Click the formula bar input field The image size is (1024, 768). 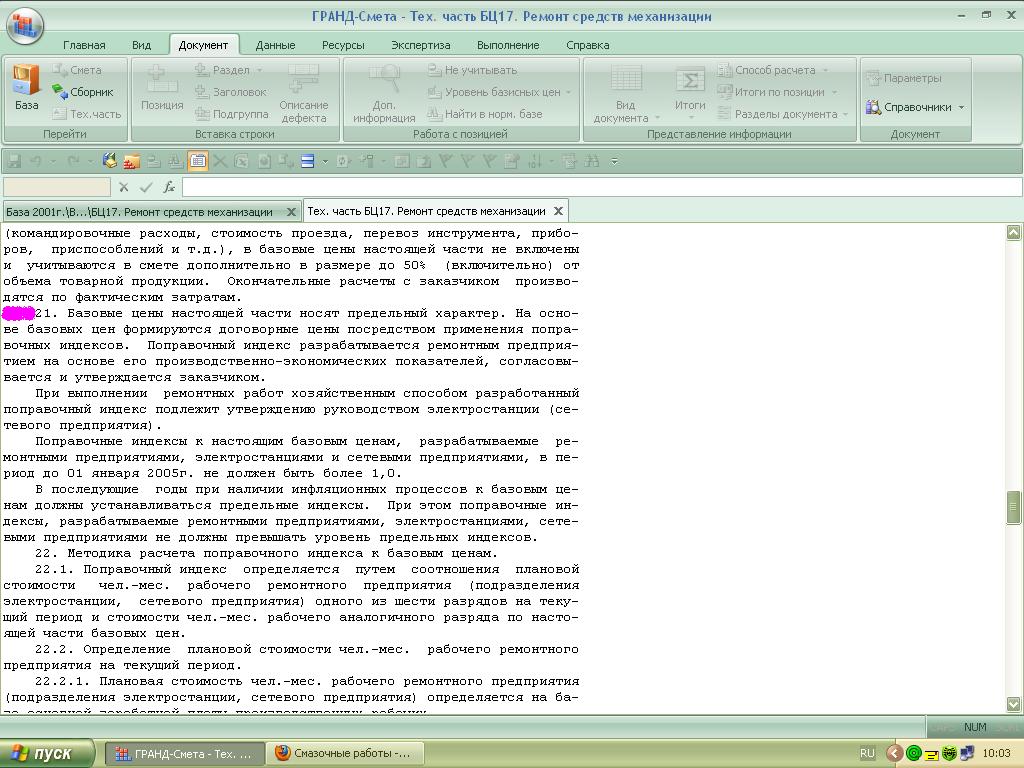[x=600, y=187]
